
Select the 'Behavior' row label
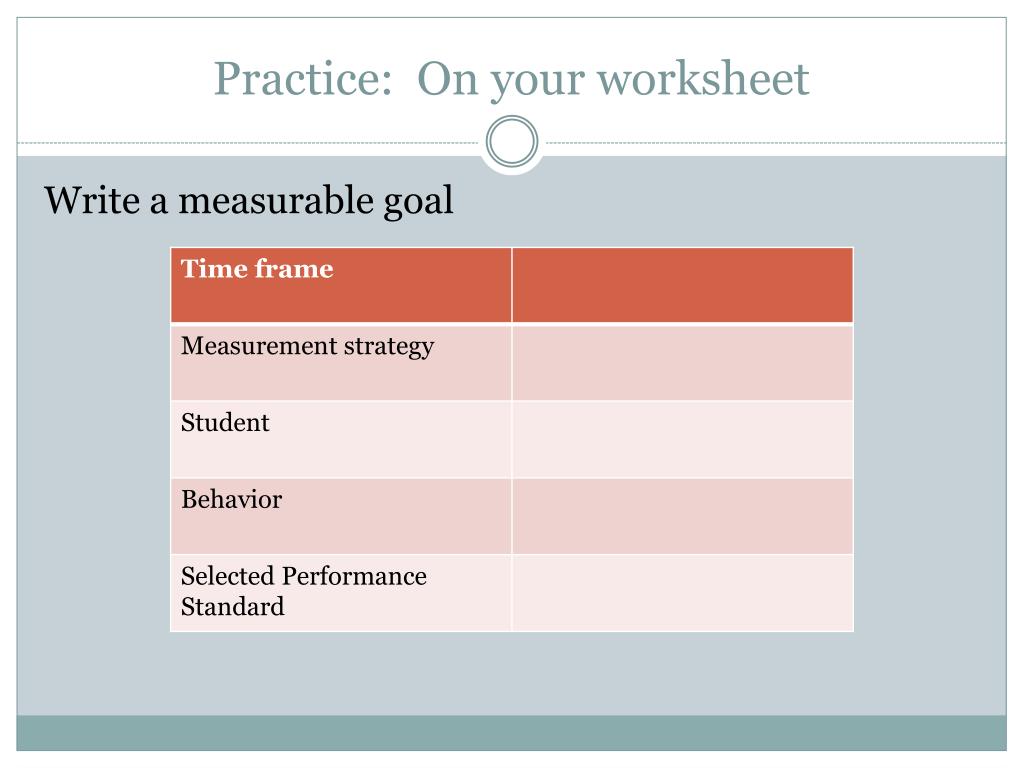pyautogui.click(x=341, y=516)
